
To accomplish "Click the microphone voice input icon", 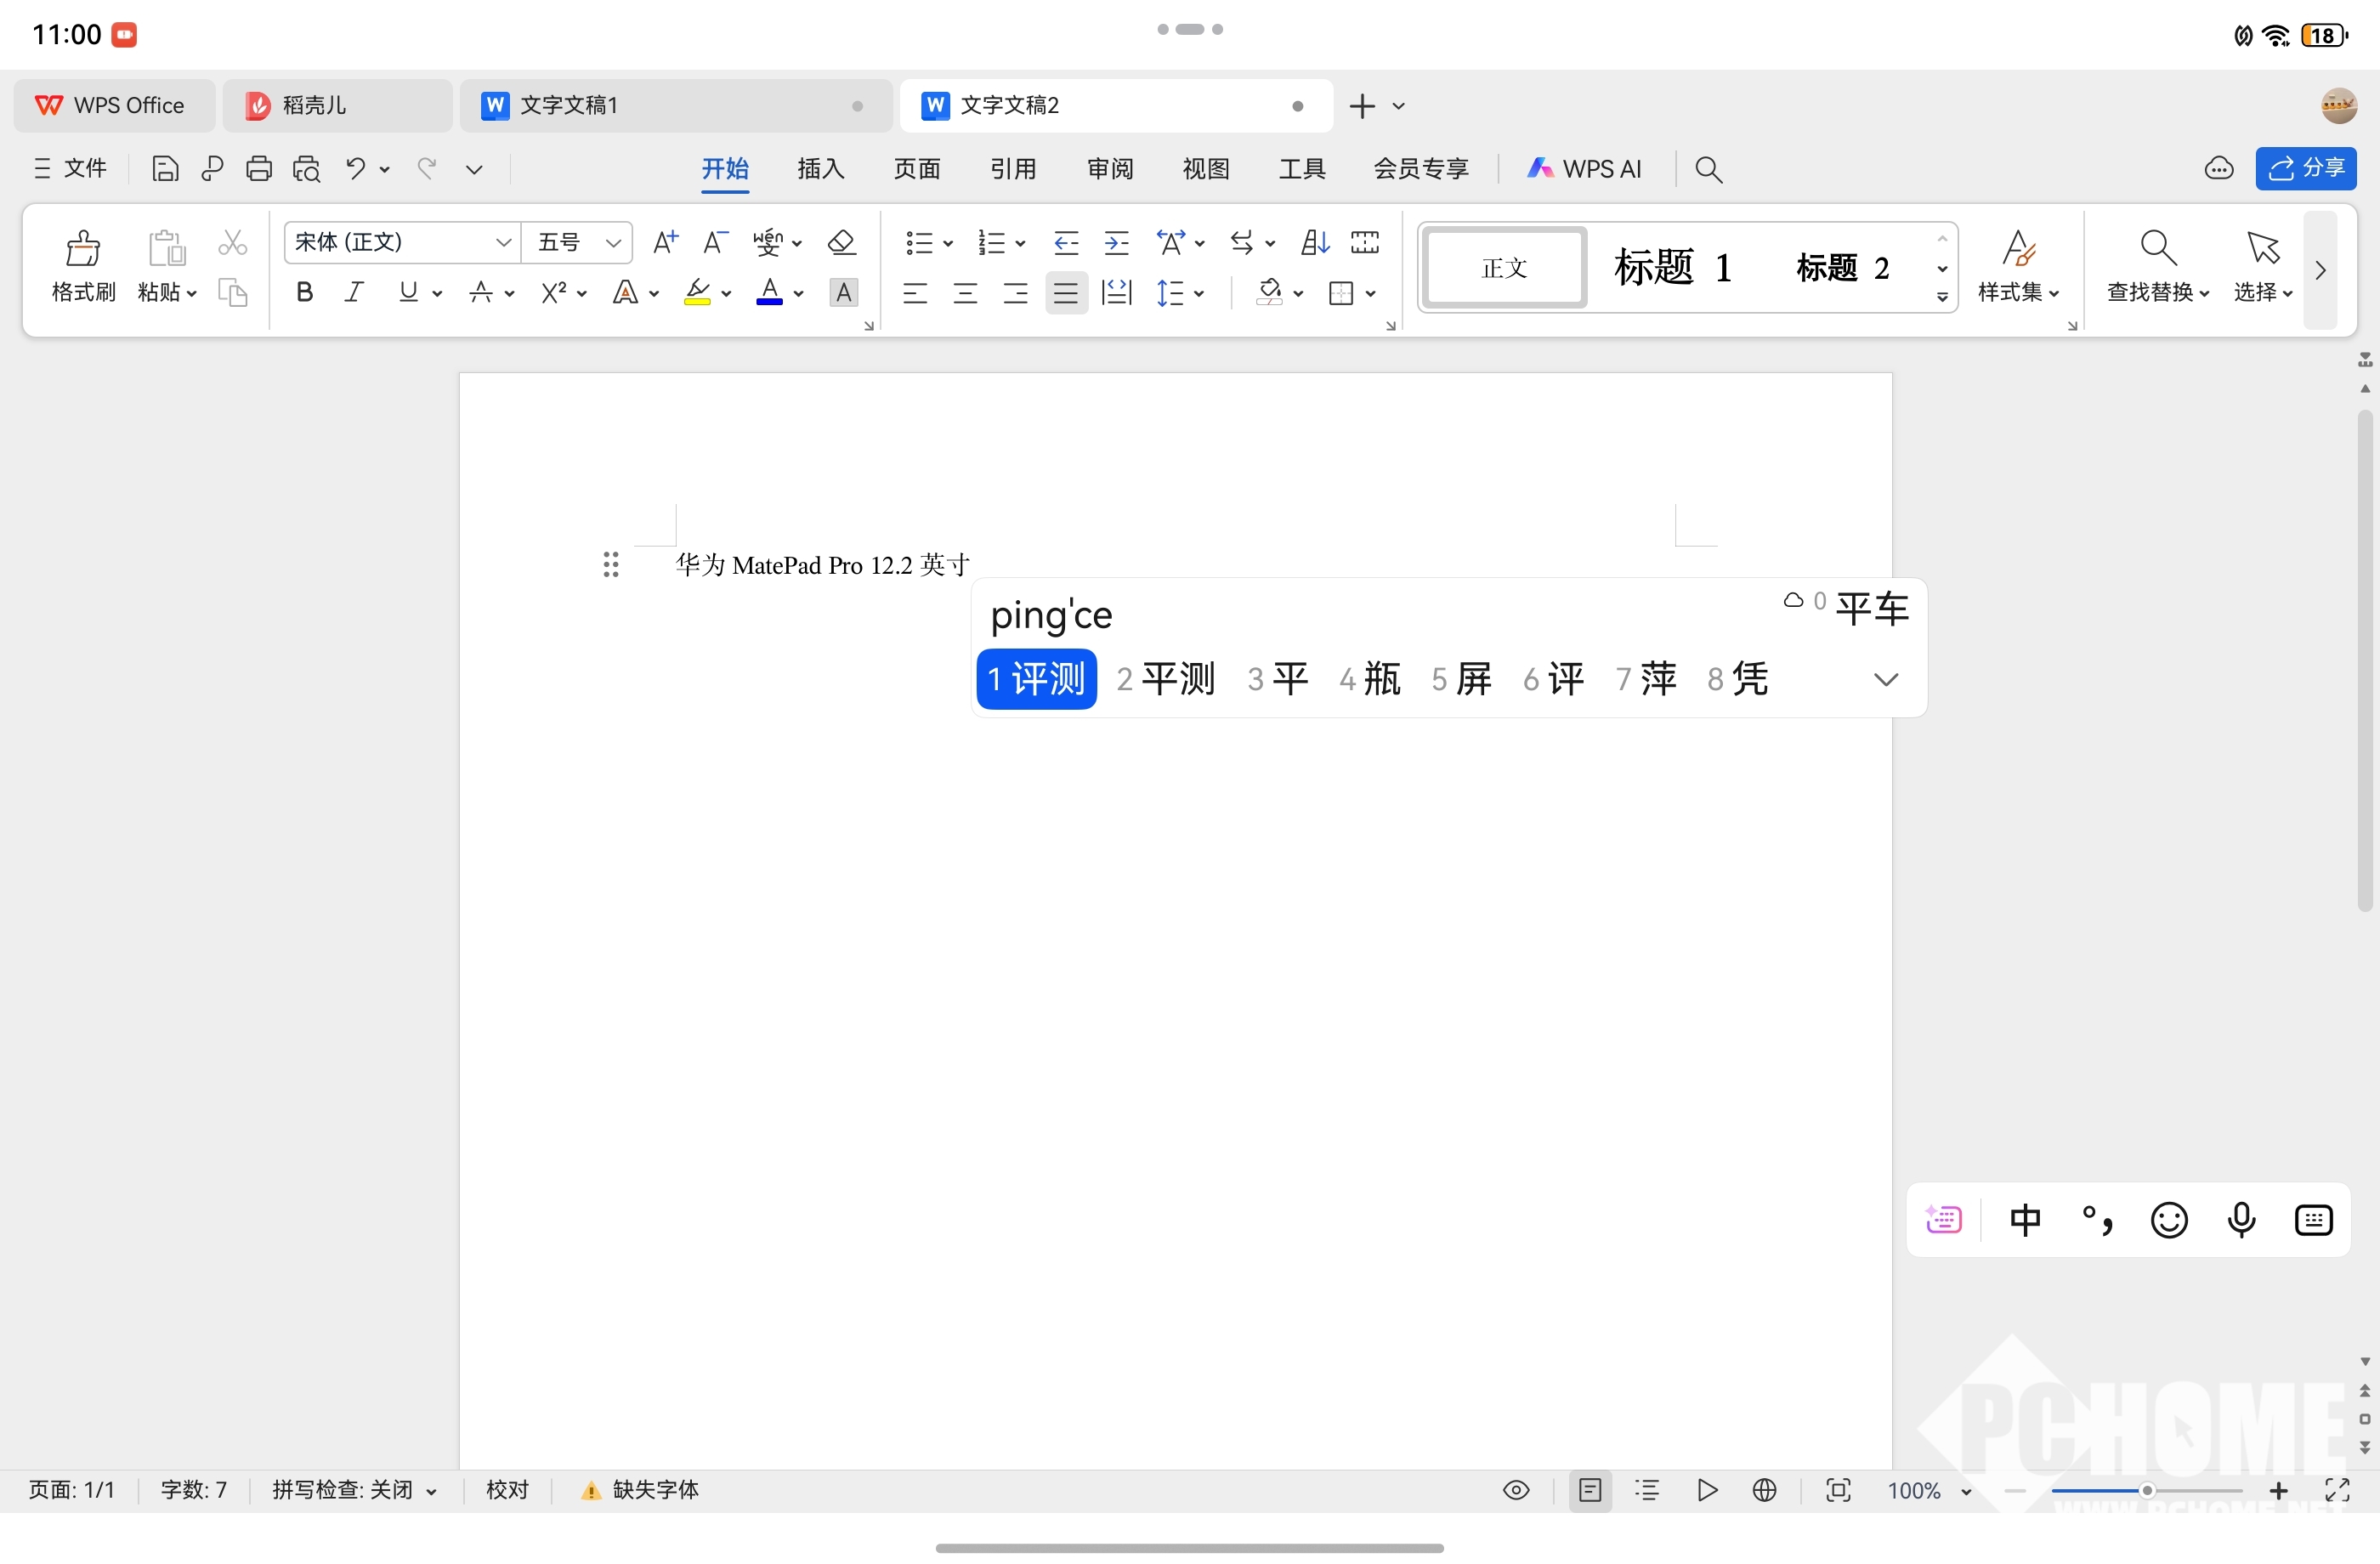I will coord(2242,1220).
